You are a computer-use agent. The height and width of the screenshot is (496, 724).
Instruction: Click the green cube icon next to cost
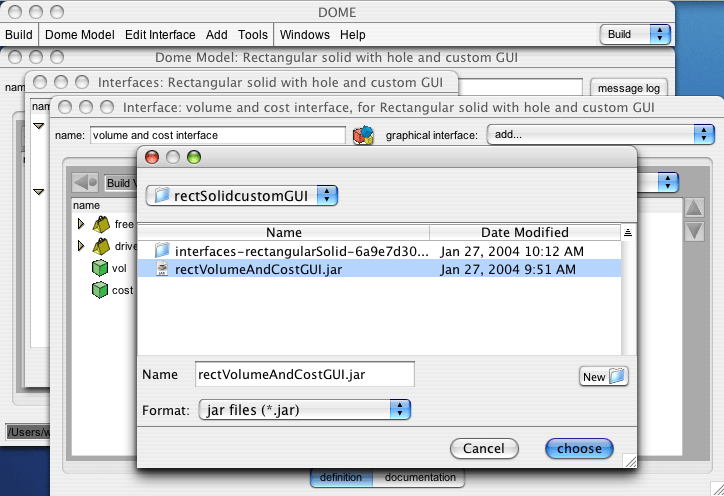coord(100,290)
